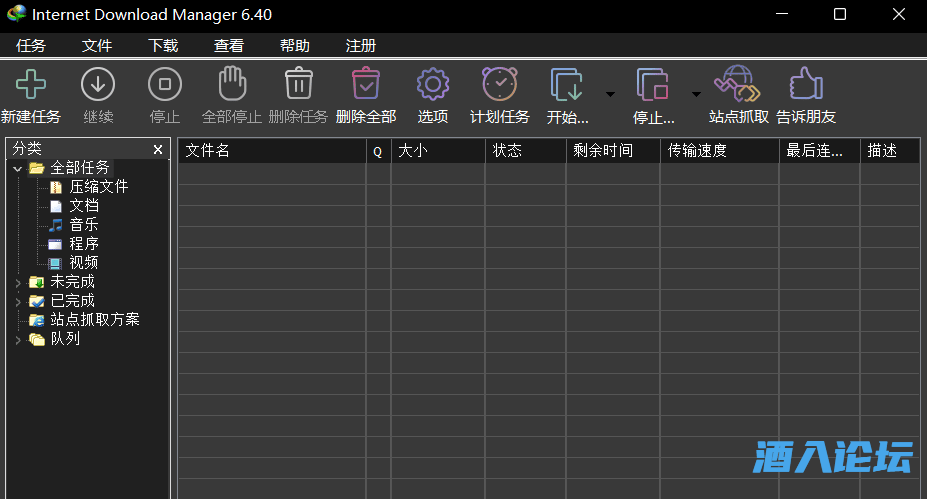Launch the 站点抓取 site grabber tool

[738, 85]
